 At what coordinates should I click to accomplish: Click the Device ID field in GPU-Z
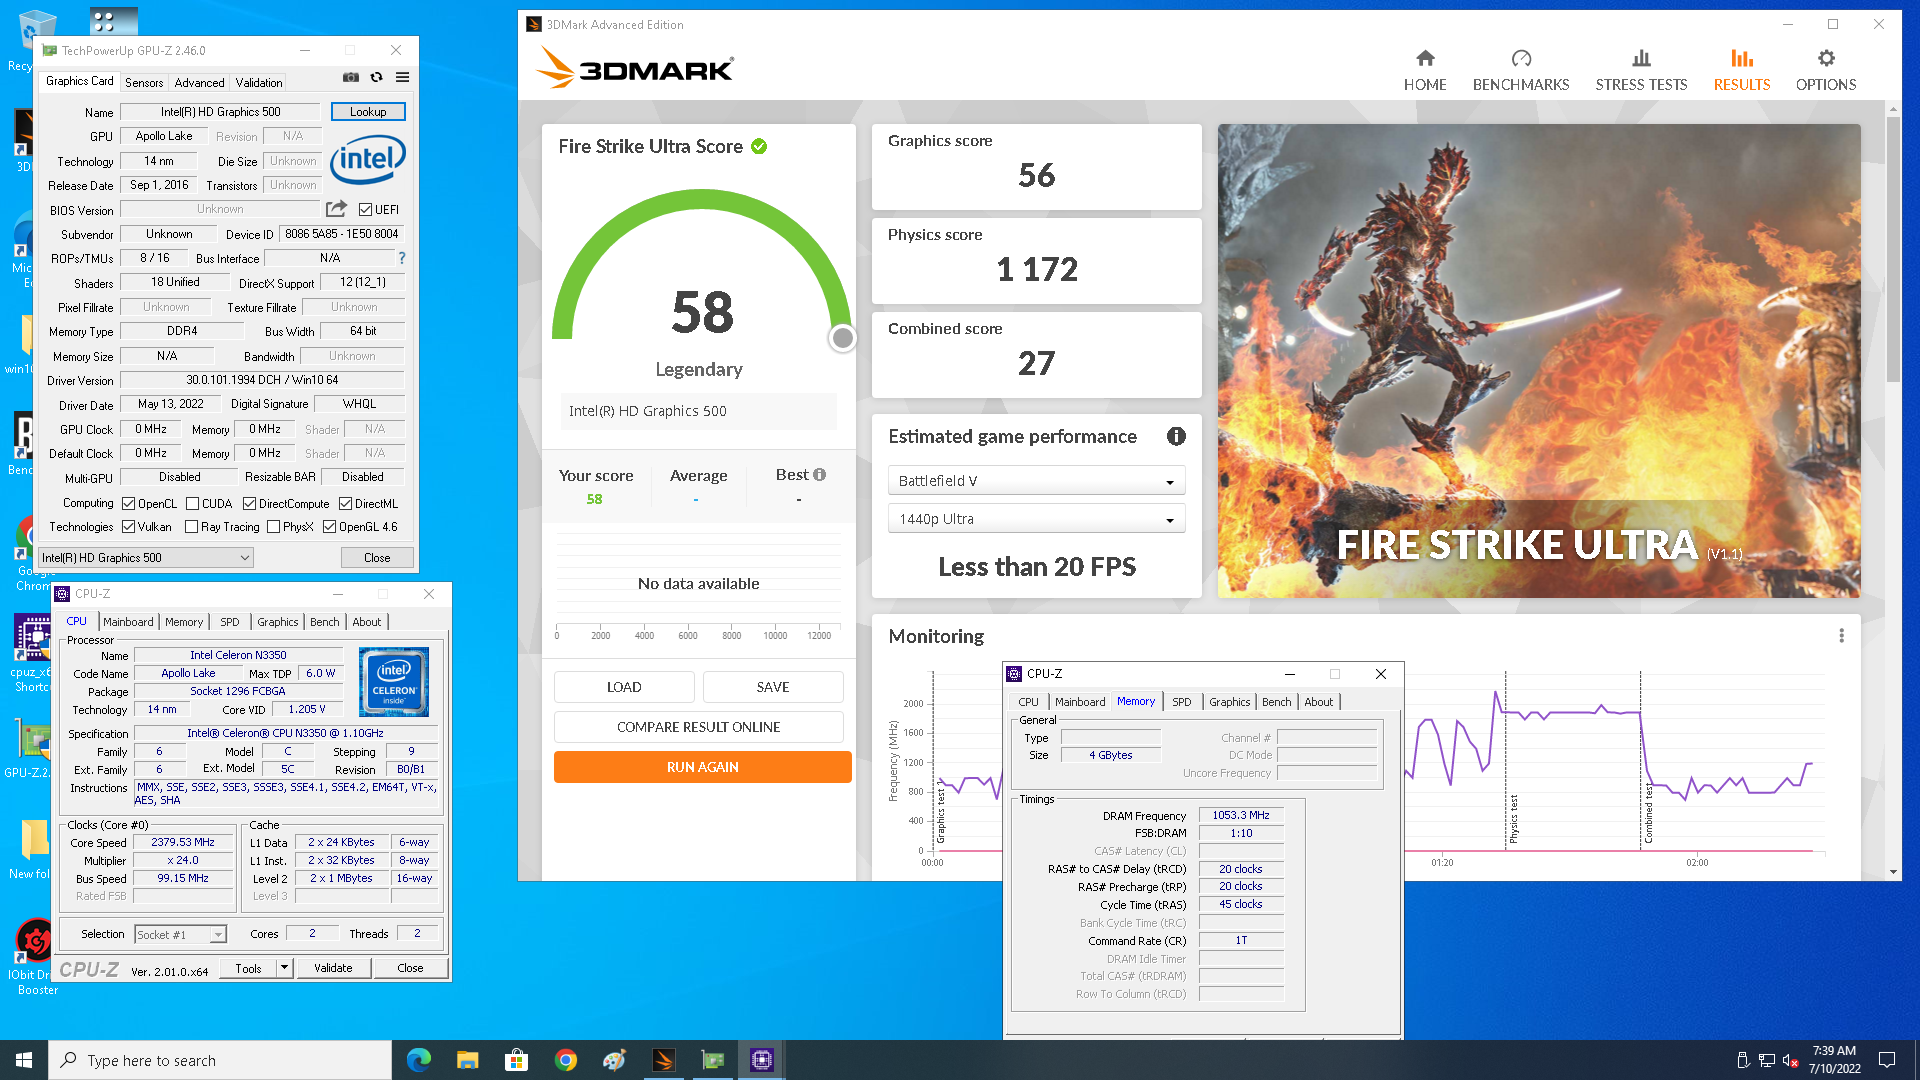click(341, 234)
